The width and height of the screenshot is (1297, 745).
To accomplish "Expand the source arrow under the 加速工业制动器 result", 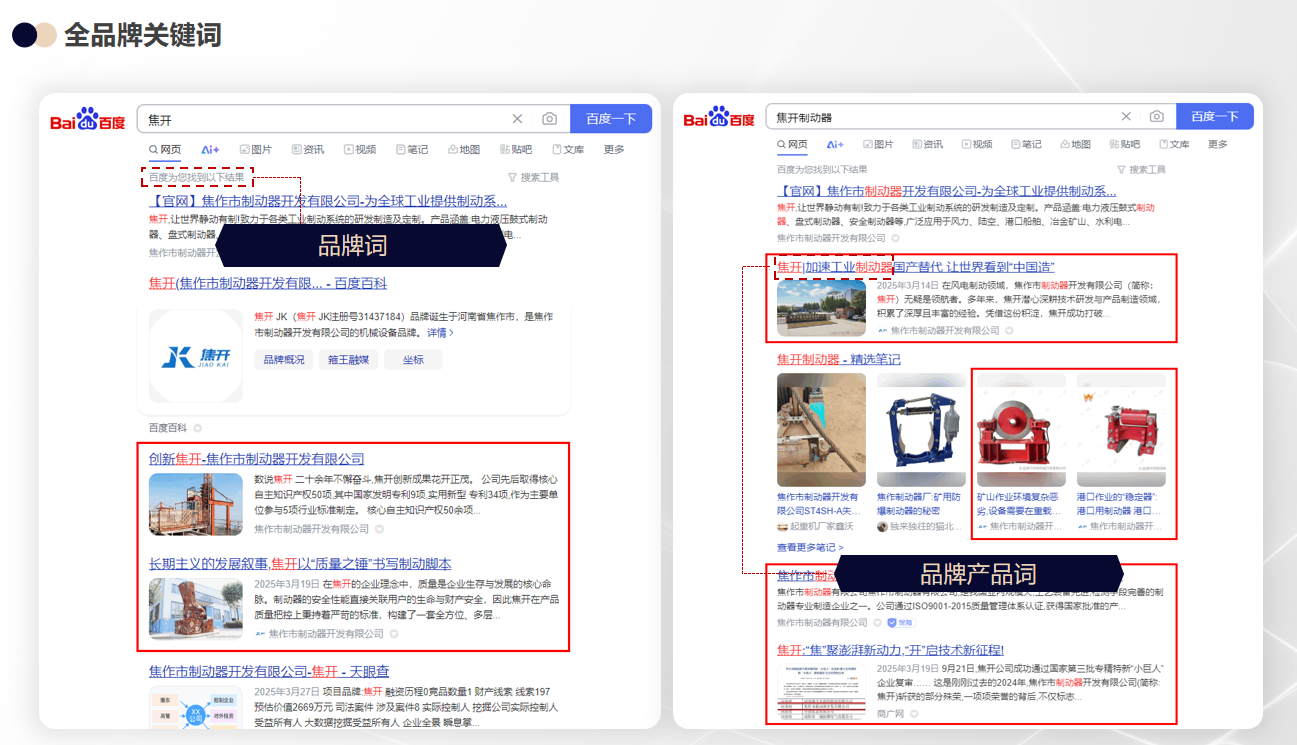I will pos(1009,331).
